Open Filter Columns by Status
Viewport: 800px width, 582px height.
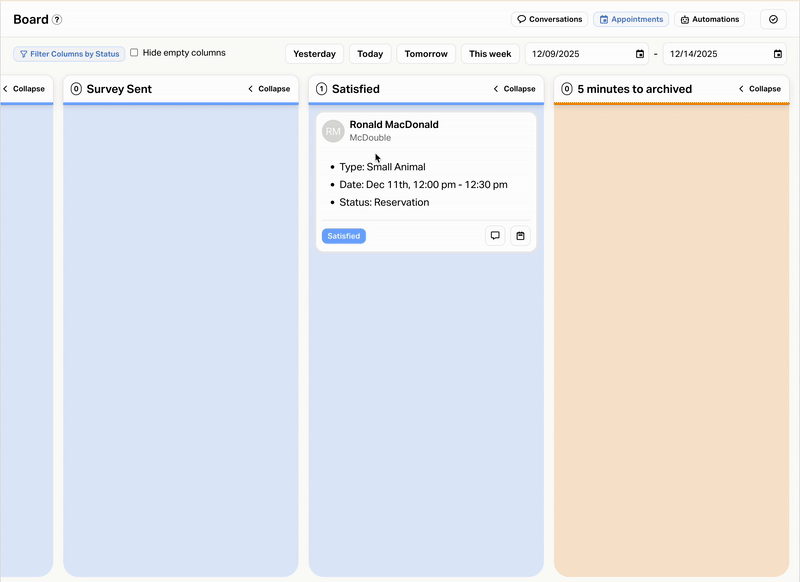click(69, 54)
